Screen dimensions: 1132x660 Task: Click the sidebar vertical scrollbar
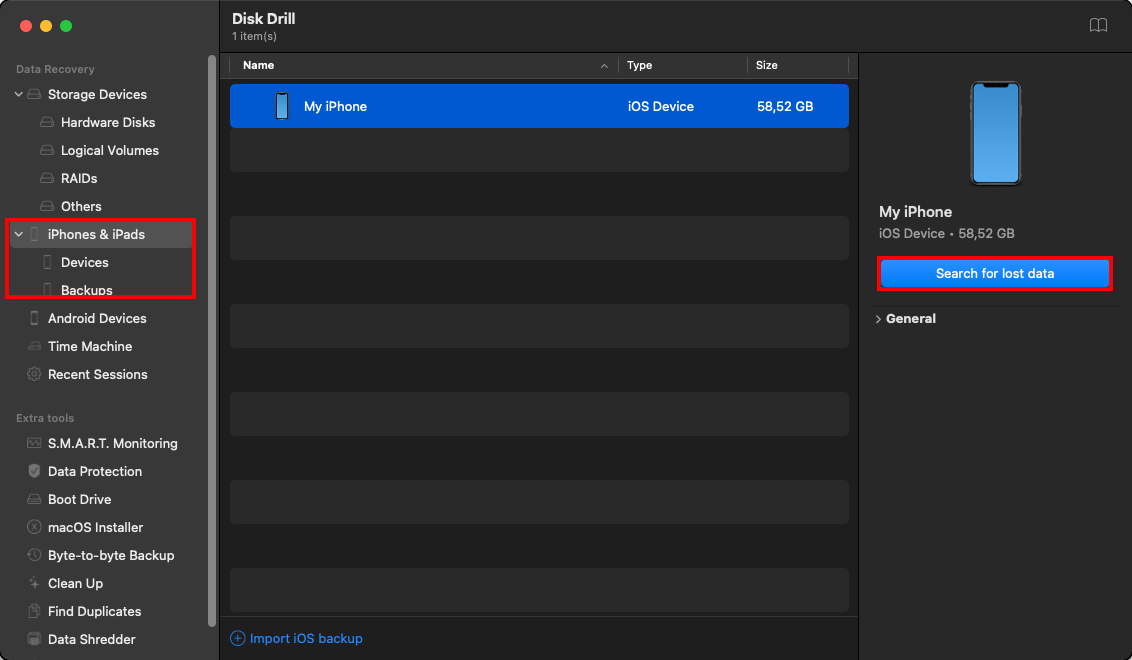point(212,341)
